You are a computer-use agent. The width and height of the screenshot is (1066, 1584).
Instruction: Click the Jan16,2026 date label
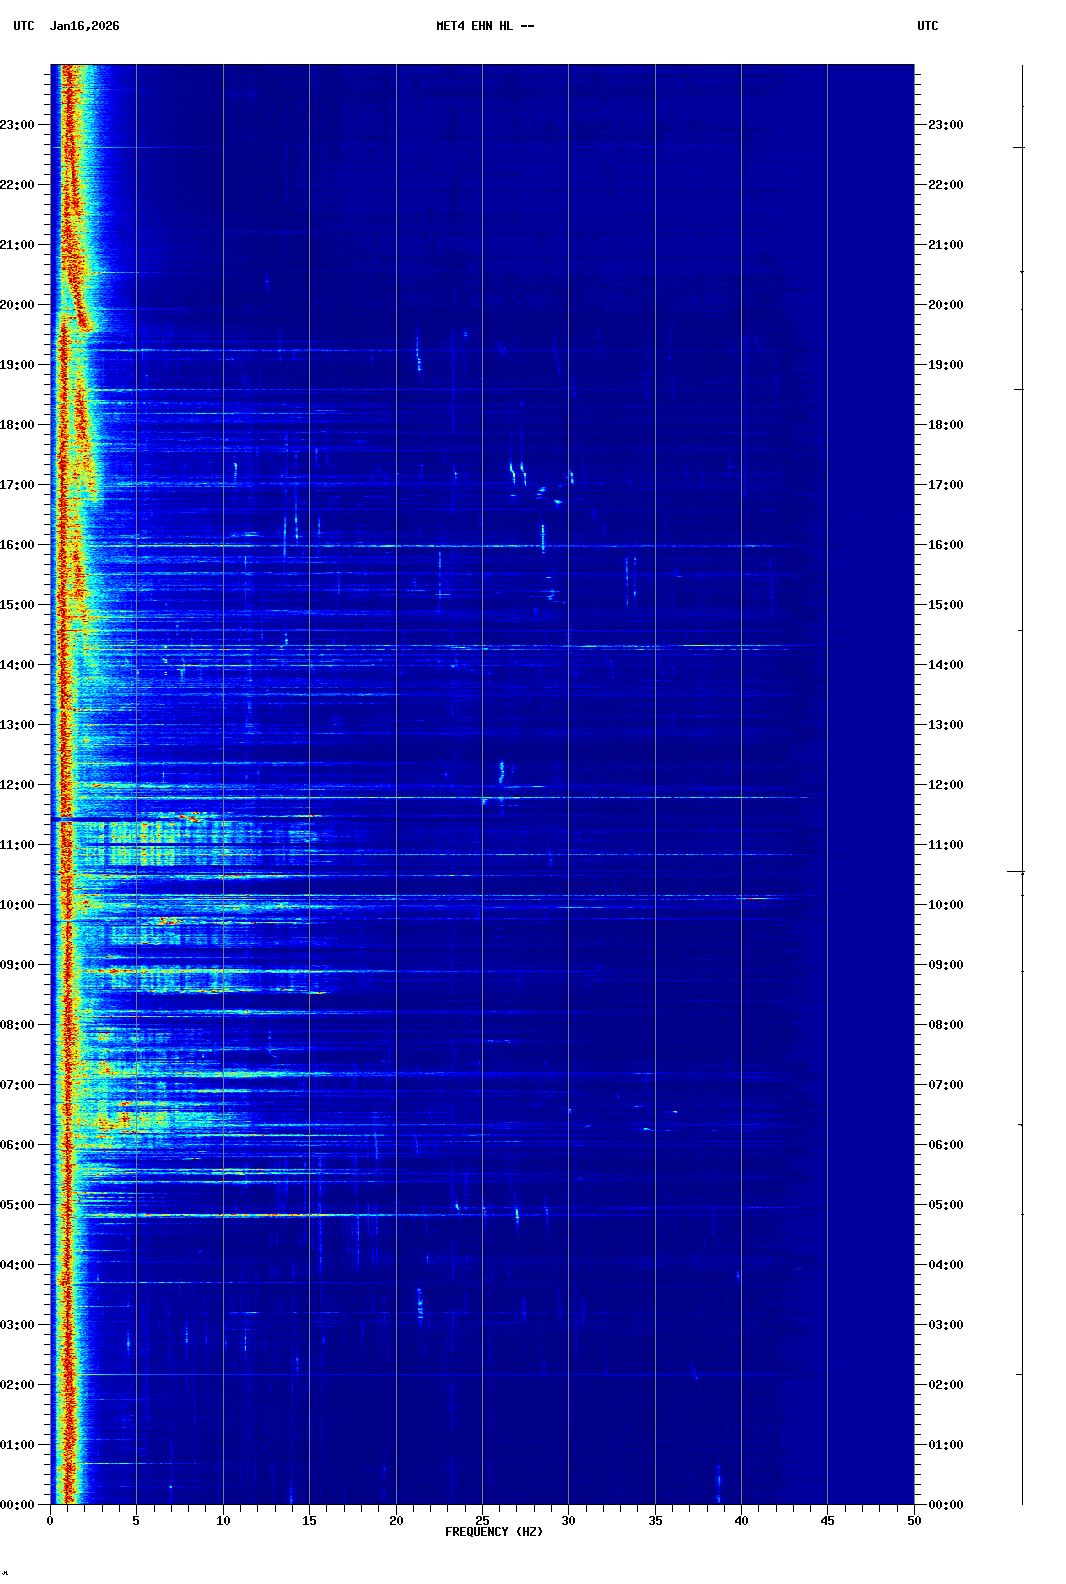[84, 26]
